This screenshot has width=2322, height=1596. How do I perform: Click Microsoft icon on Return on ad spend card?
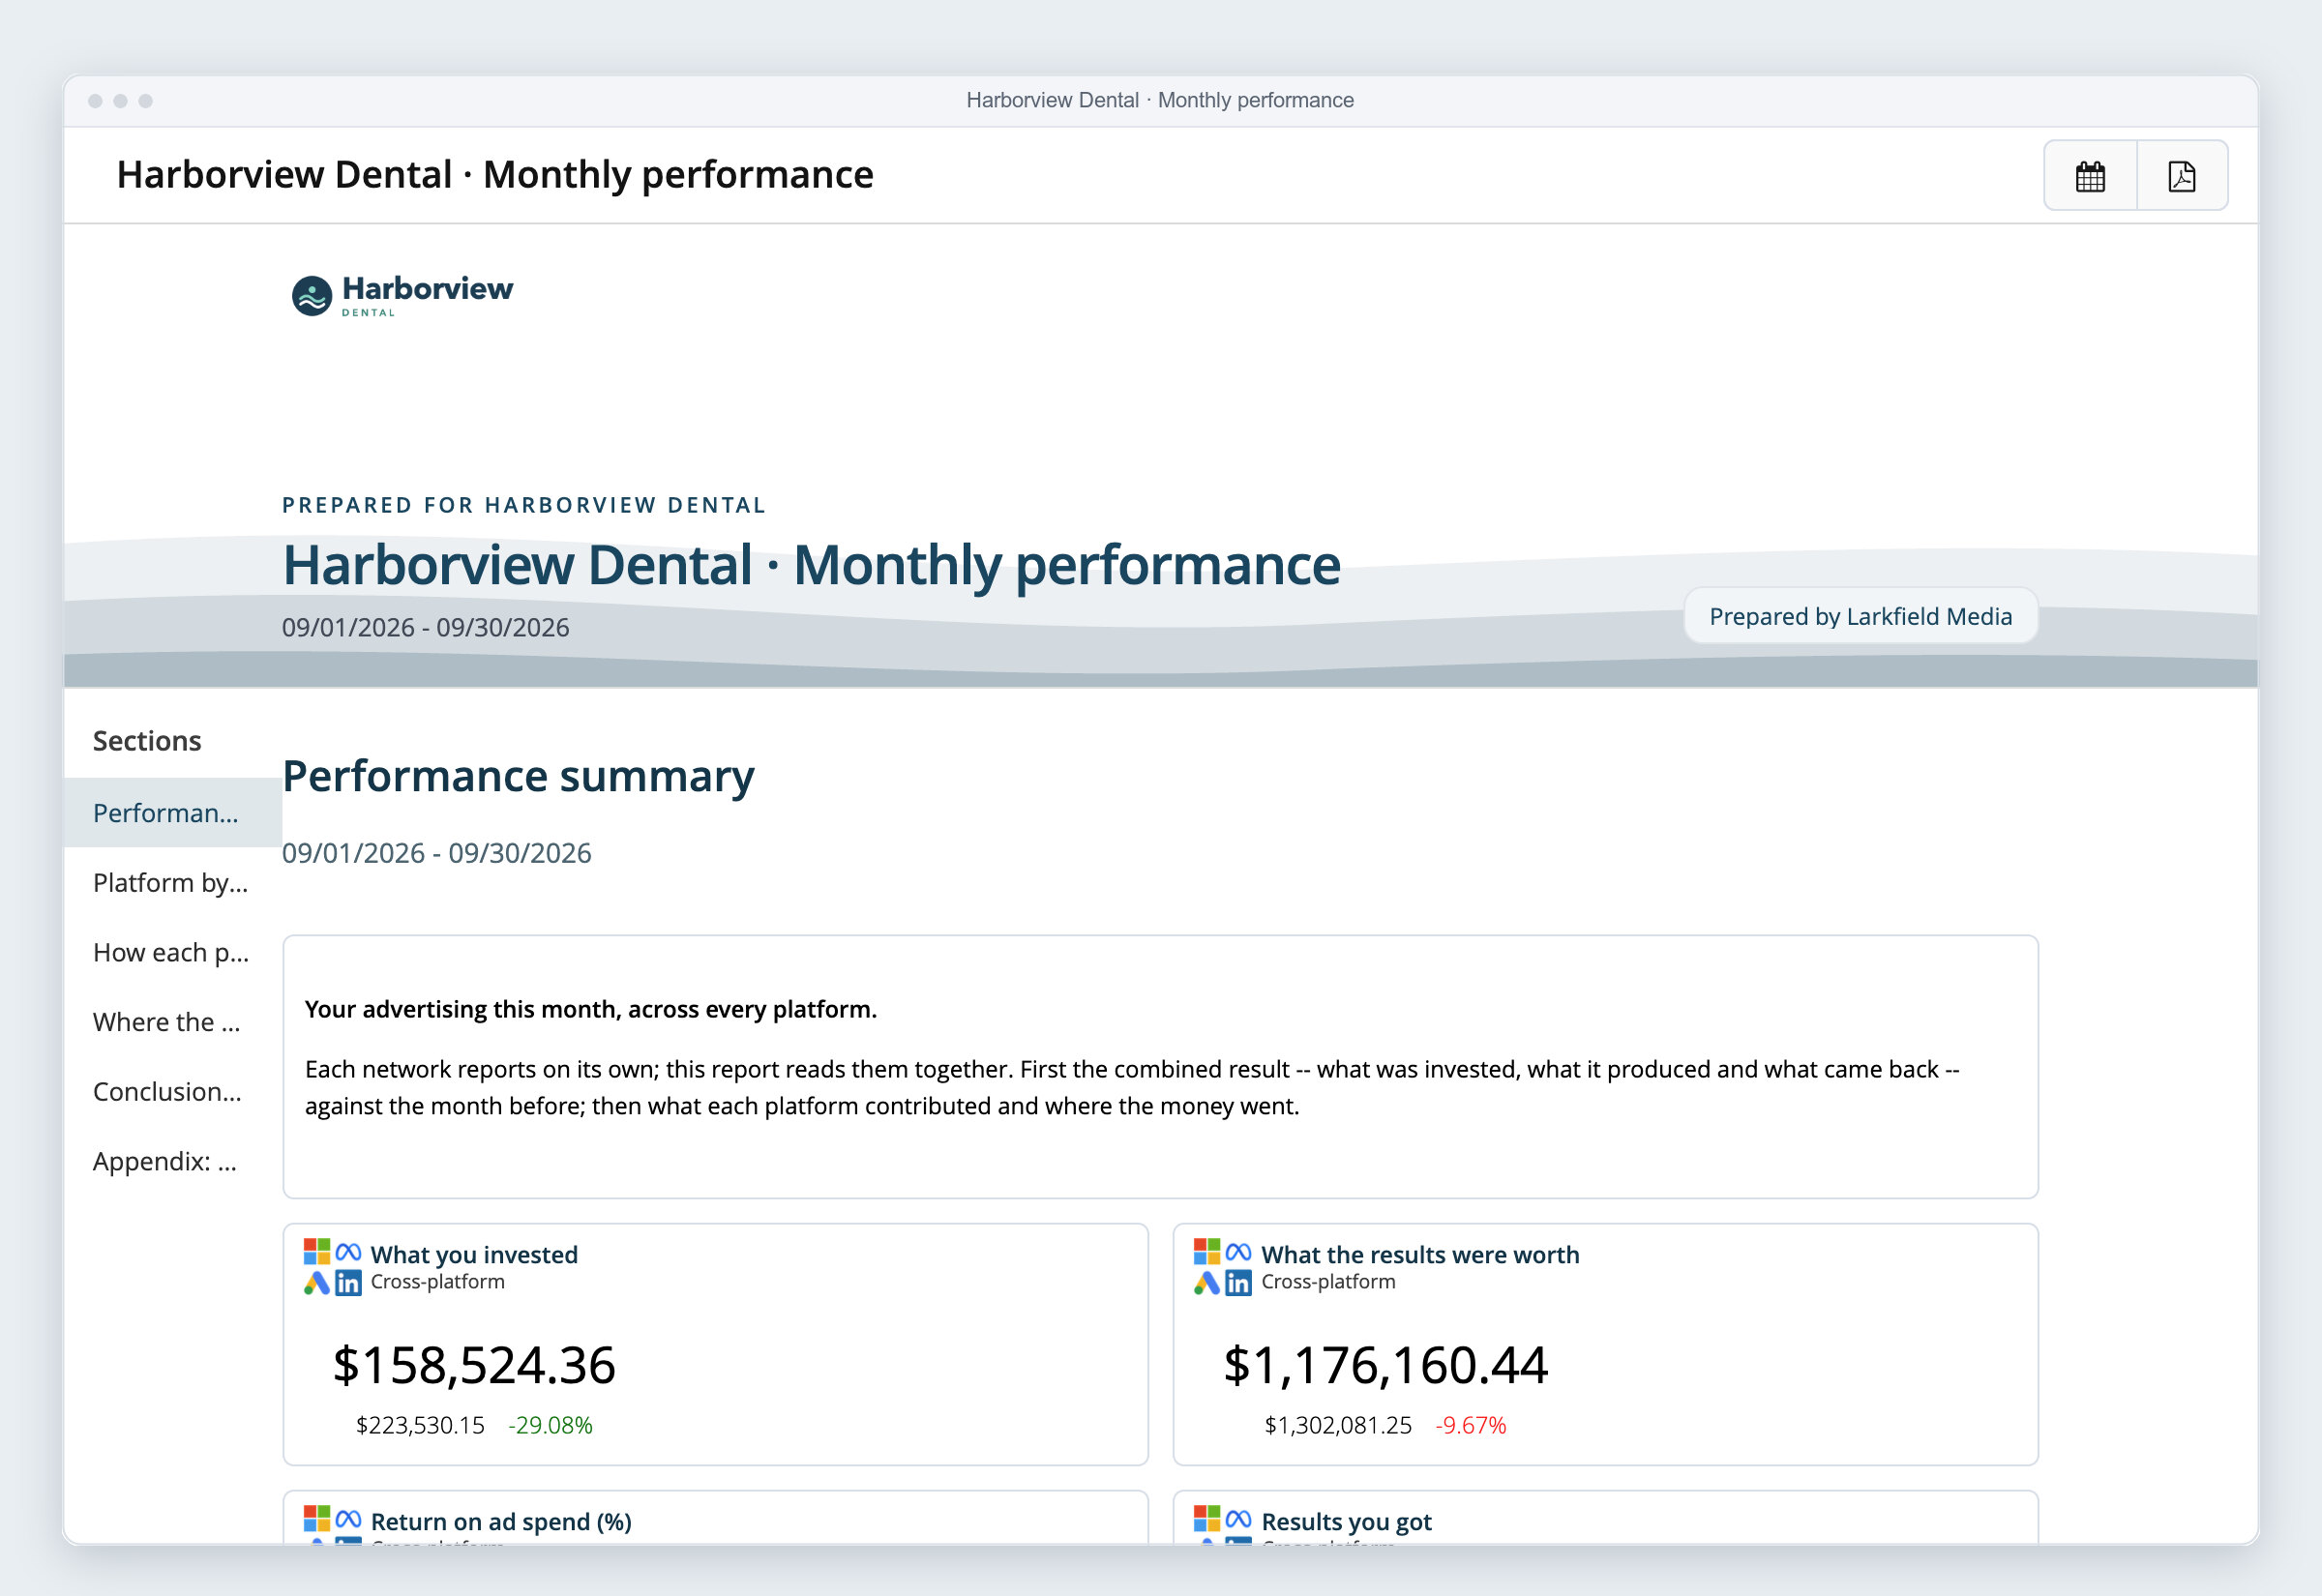pyautogui.click(x=317, y=1518)
